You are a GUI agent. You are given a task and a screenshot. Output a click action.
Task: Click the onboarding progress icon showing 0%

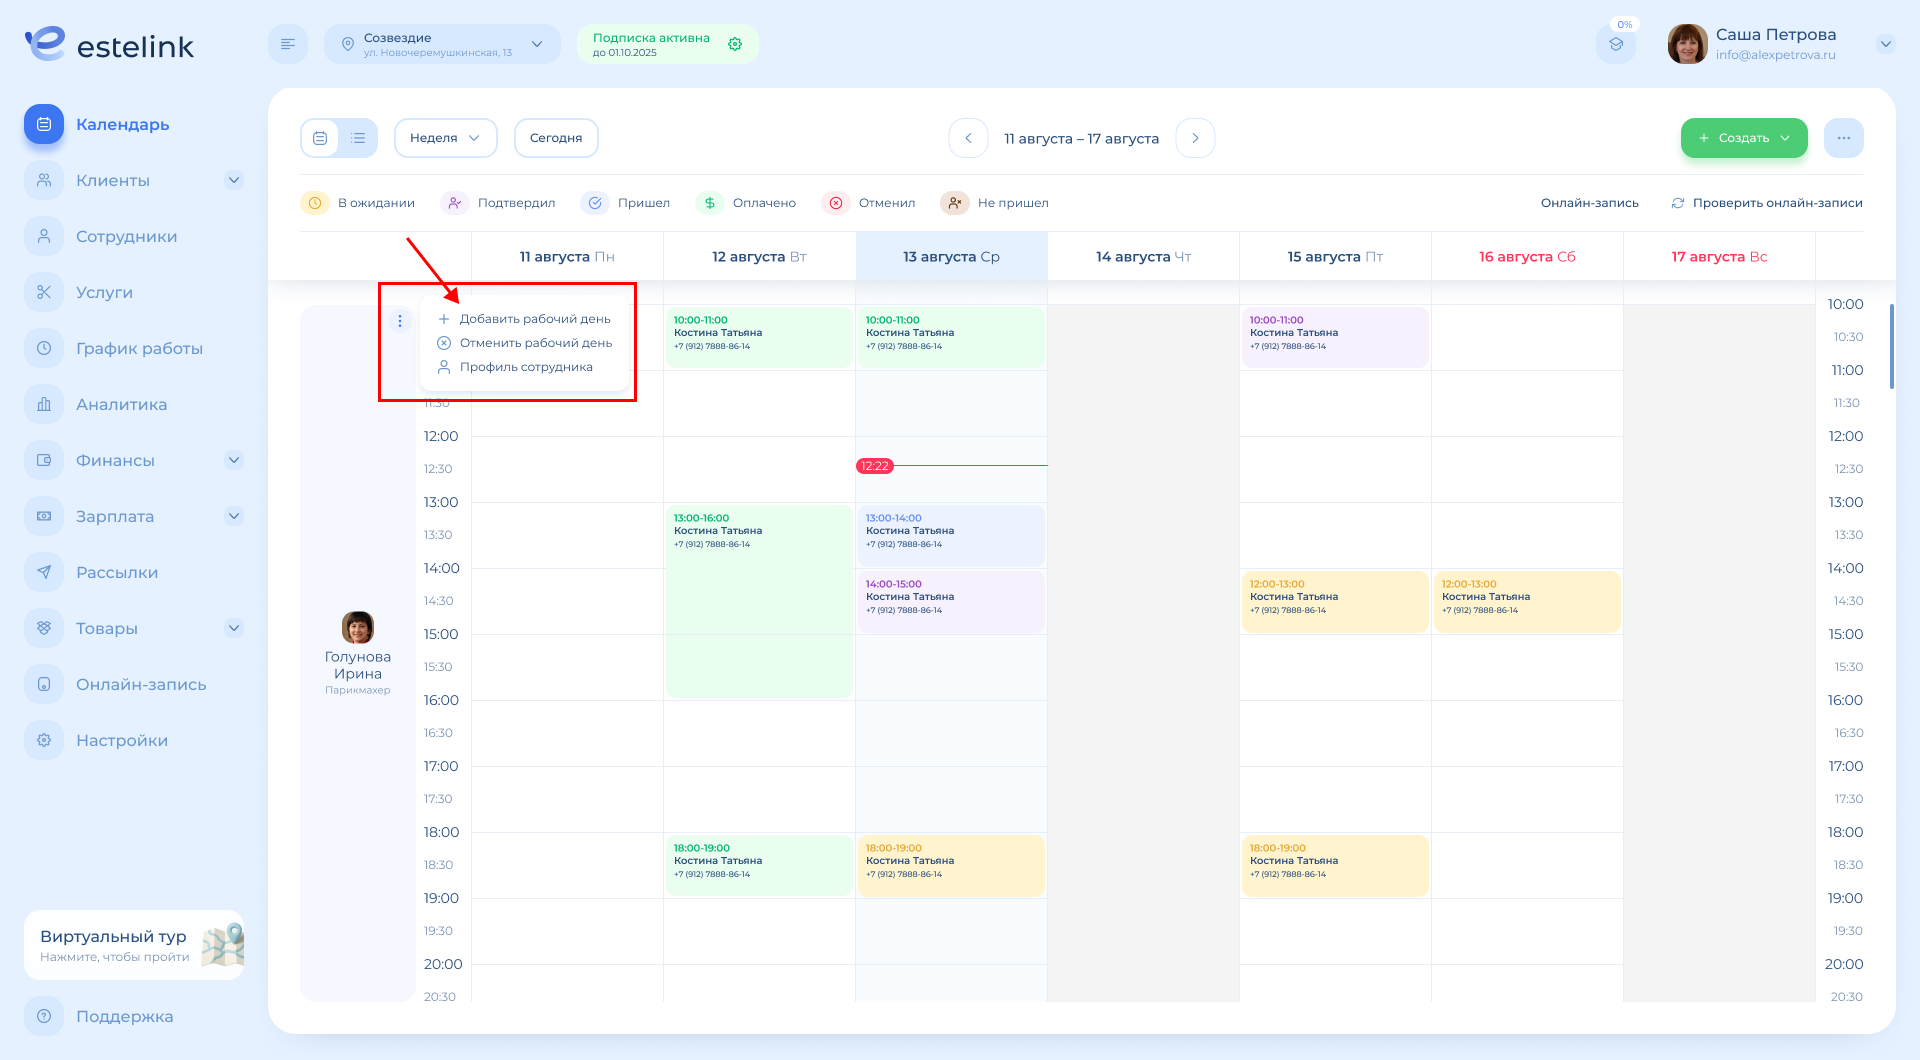click(x=1616, y=44)
